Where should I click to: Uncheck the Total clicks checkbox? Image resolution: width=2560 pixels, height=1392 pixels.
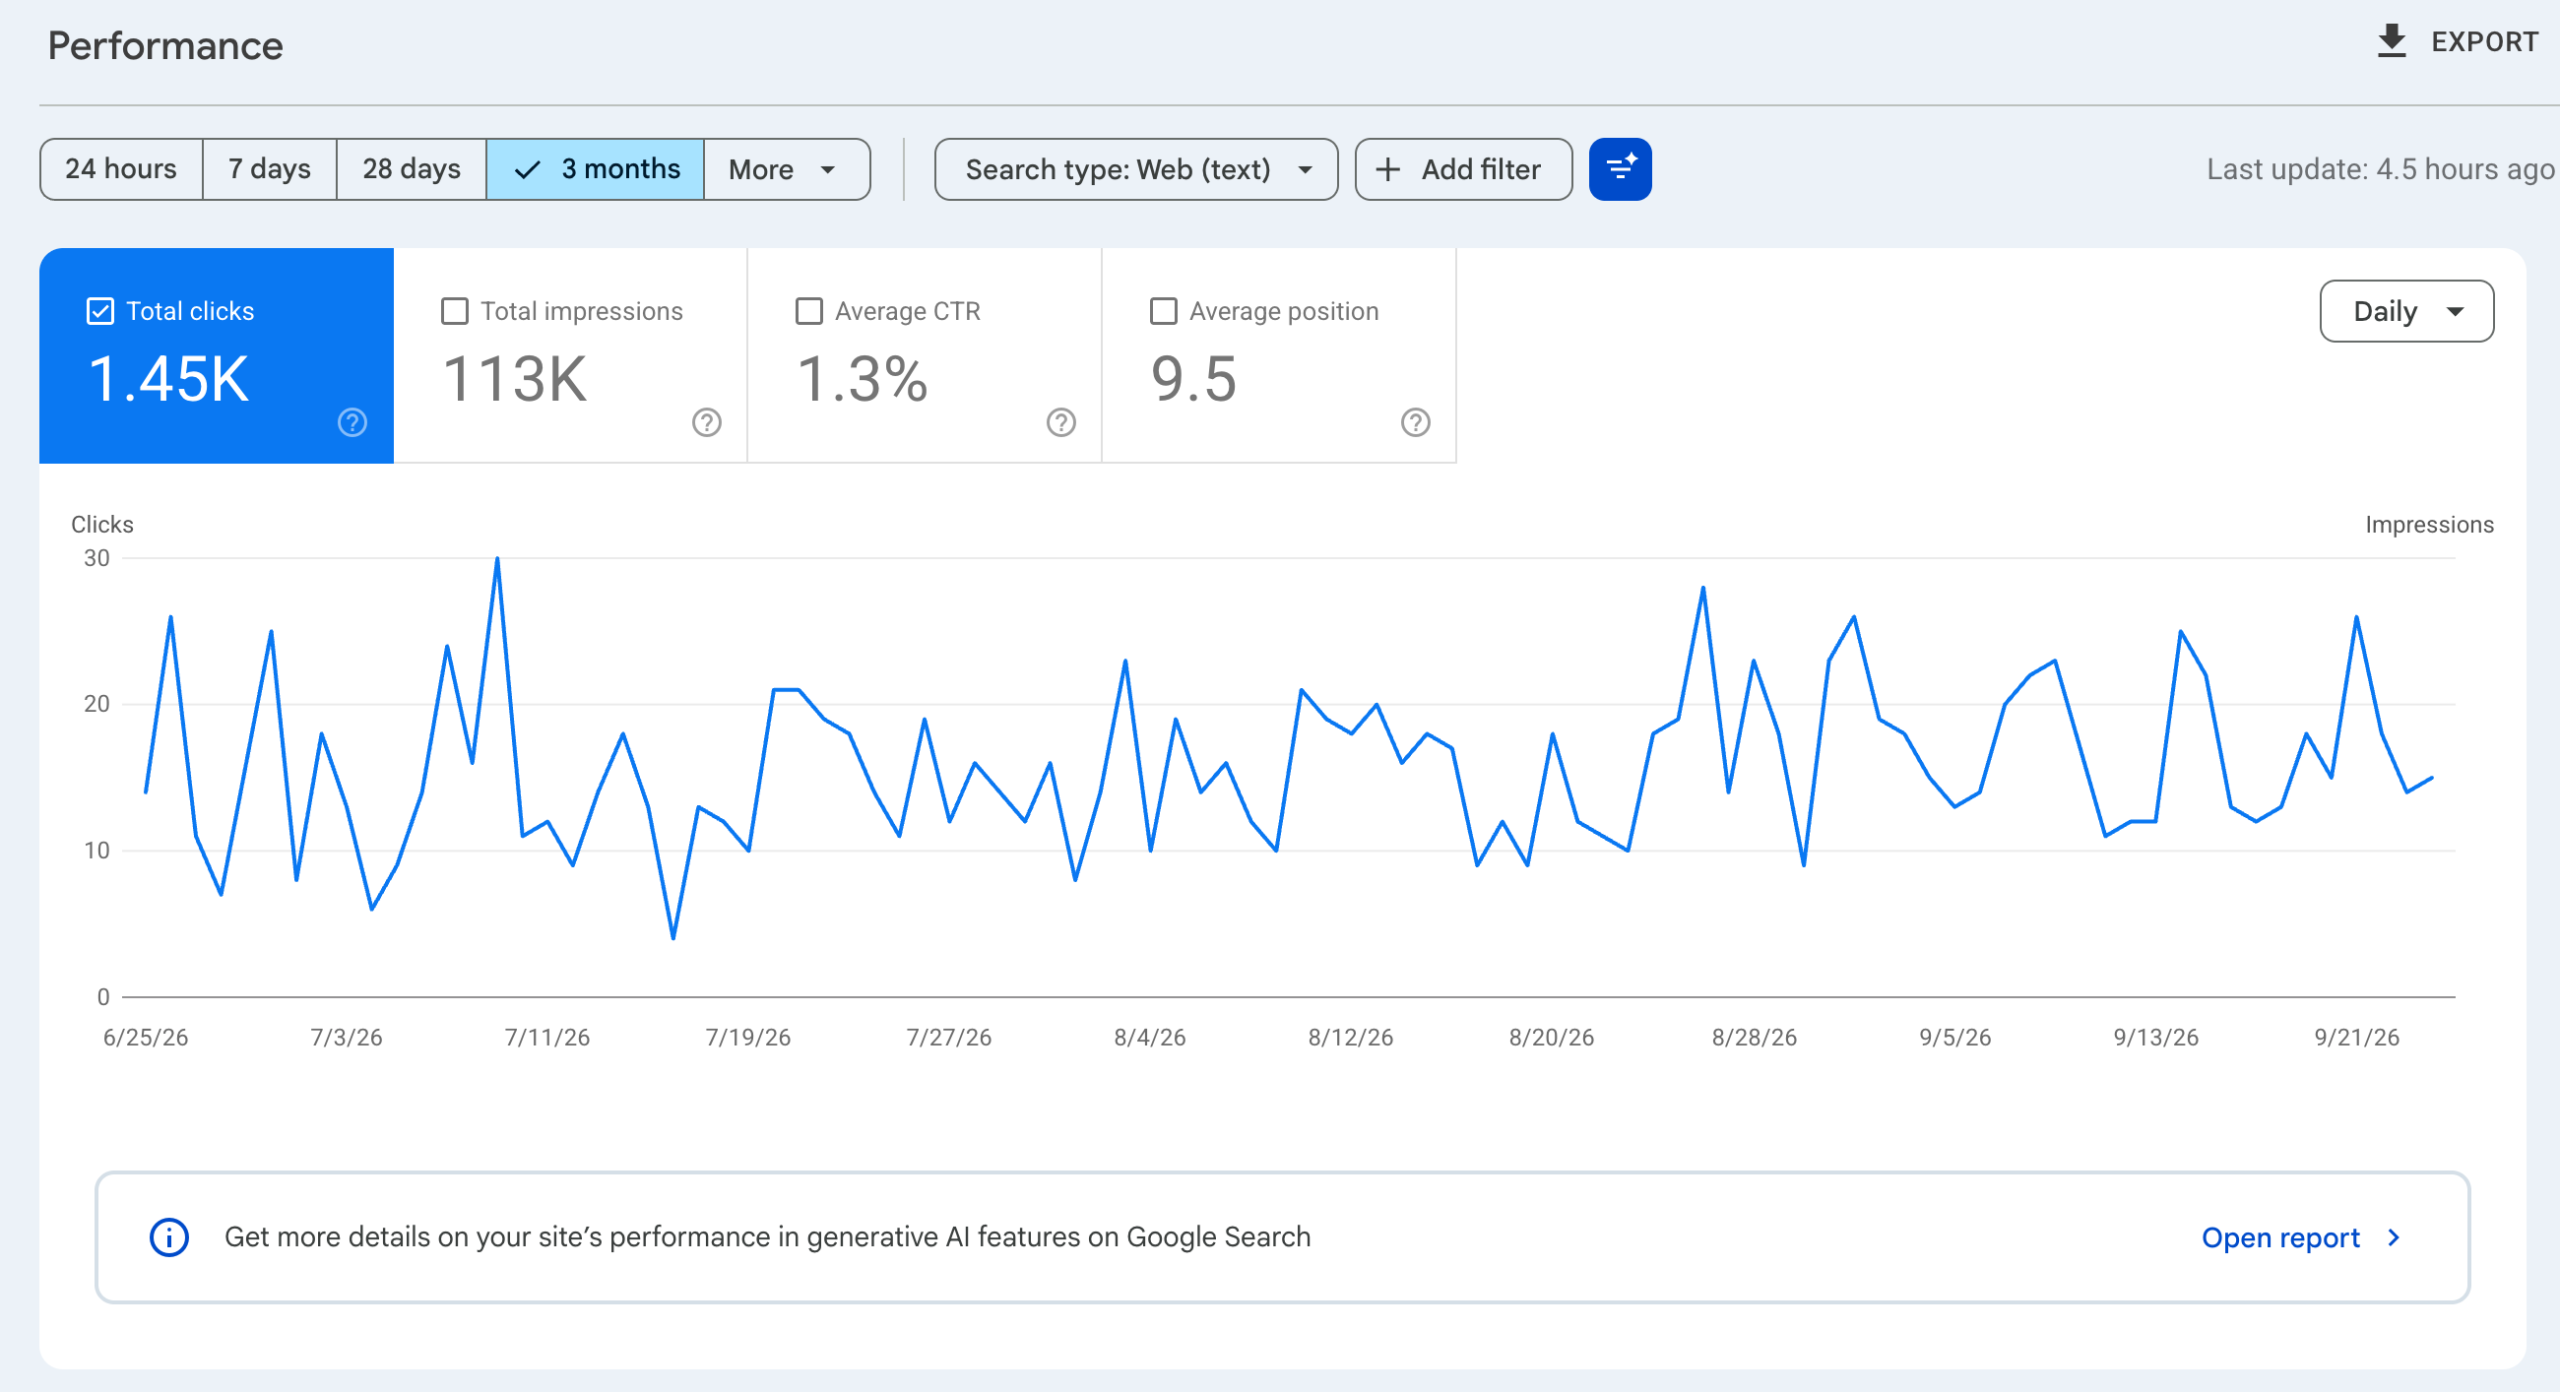pyautogui.click(x=100, y=311)
